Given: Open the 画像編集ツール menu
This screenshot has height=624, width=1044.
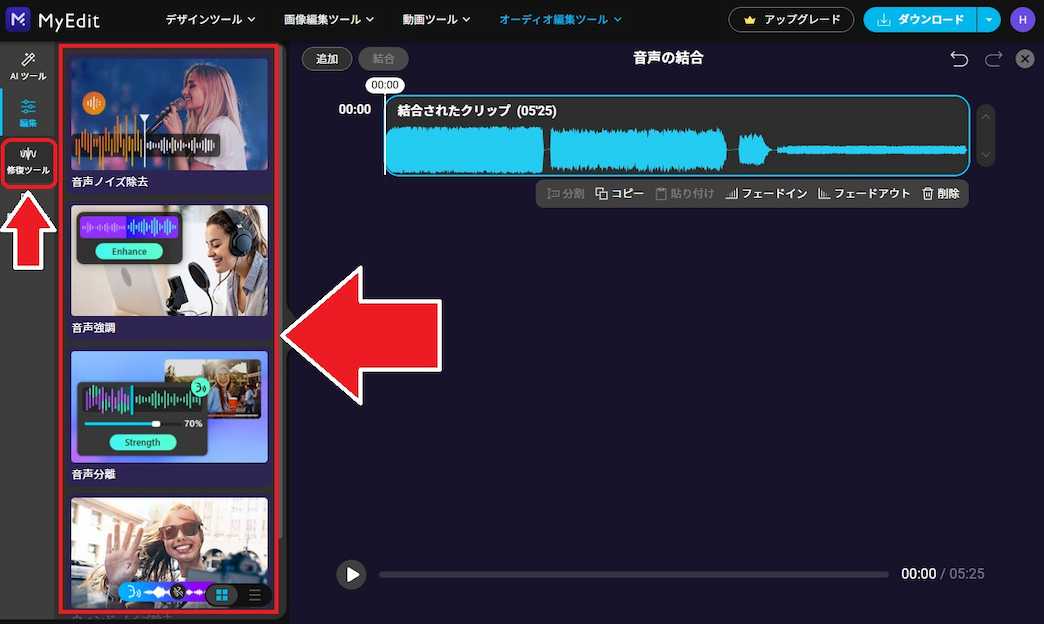Looking at the screenshot, I should pos(322,19).
